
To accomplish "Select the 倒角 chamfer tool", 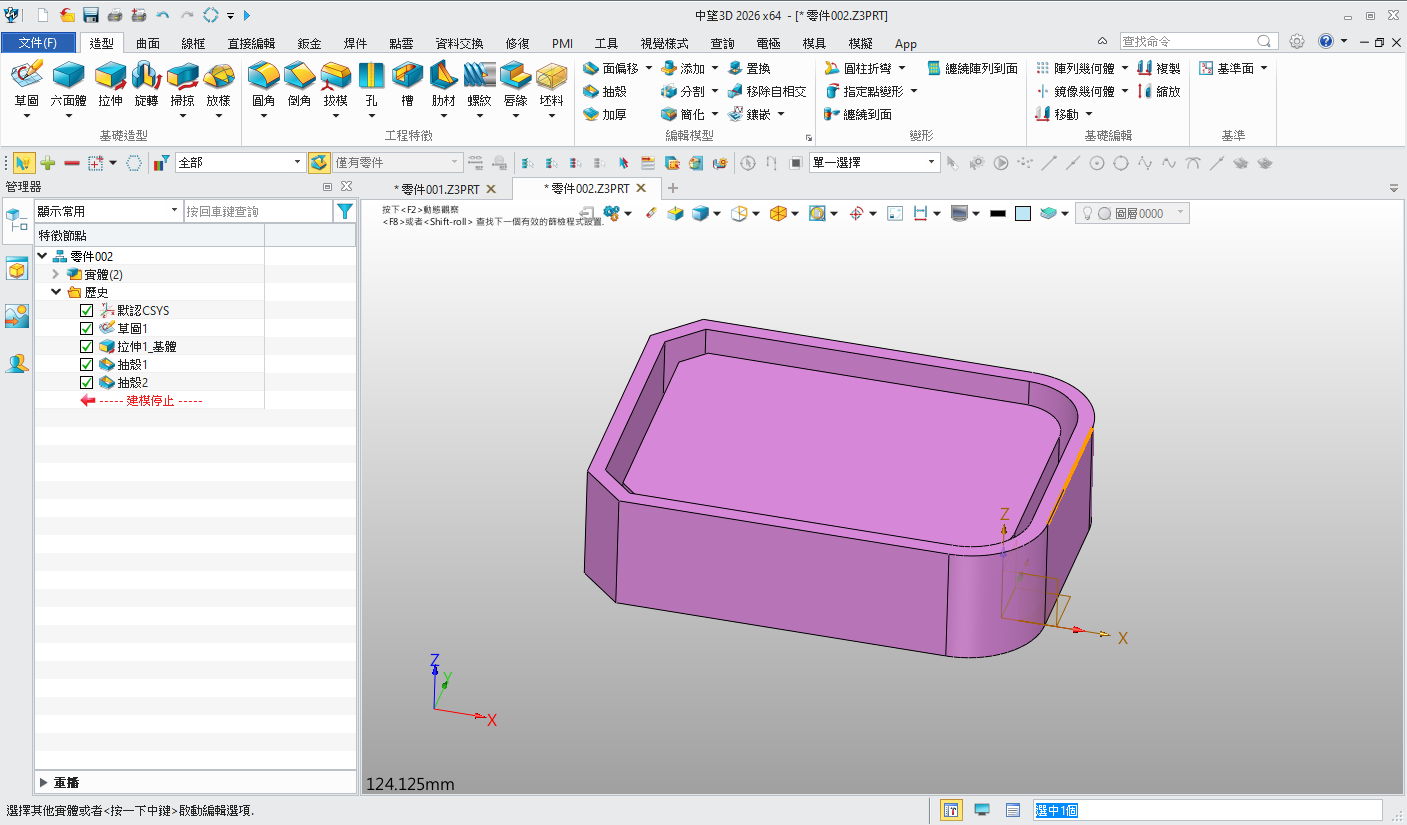I will (x=299, y=75).
